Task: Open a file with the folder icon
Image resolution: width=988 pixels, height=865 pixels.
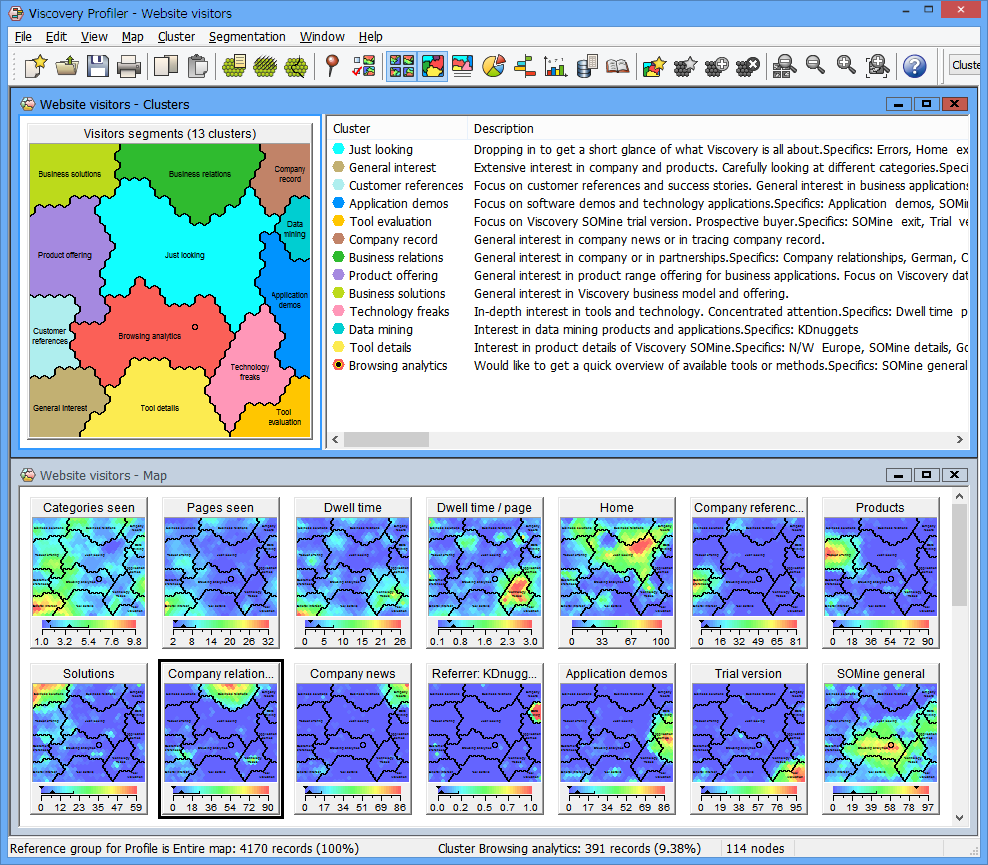Action: pyautogui.click(x=67, y=66)
